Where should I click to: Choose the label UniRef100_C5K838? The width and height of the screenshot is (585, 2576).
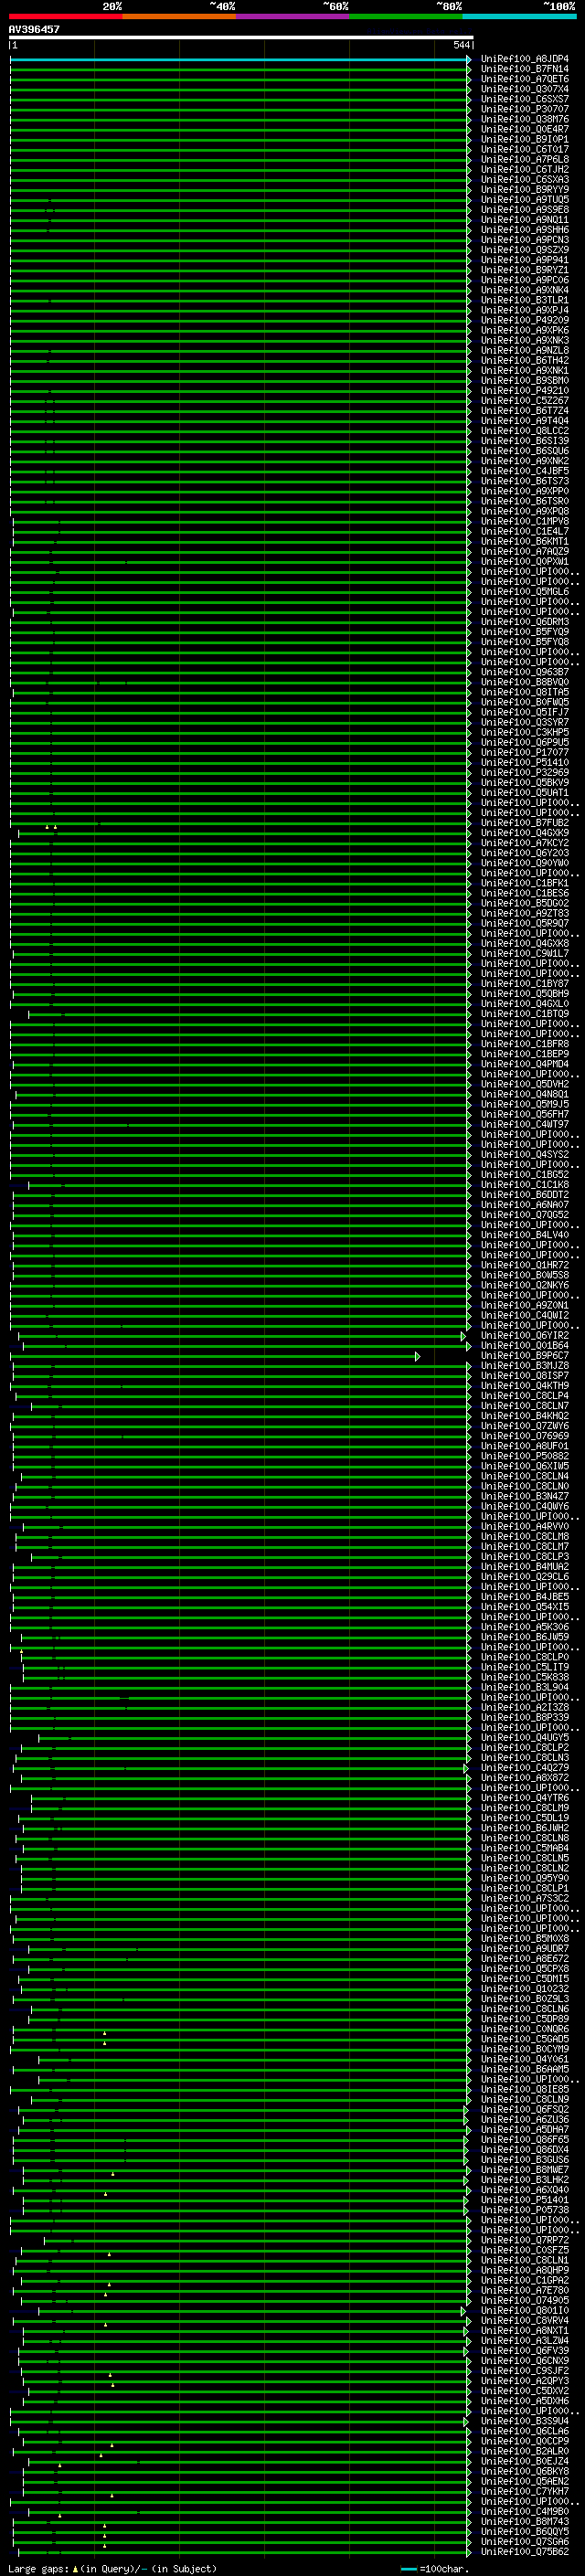[525, 1678]
